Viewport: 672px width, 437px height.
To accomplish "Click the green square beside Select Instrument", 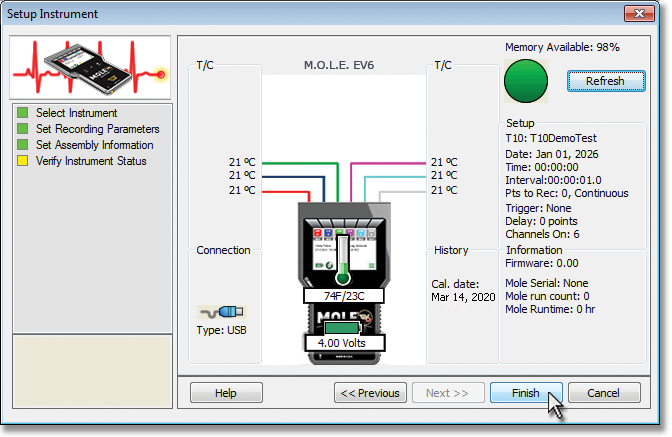I will pyautogui.click(x=22, y=113).
